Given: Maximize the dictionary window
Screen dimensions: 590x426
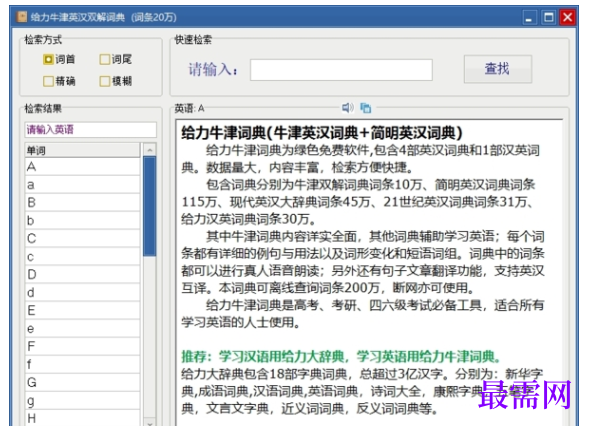Looking at the screenshot, I should (x=549, y=17).
